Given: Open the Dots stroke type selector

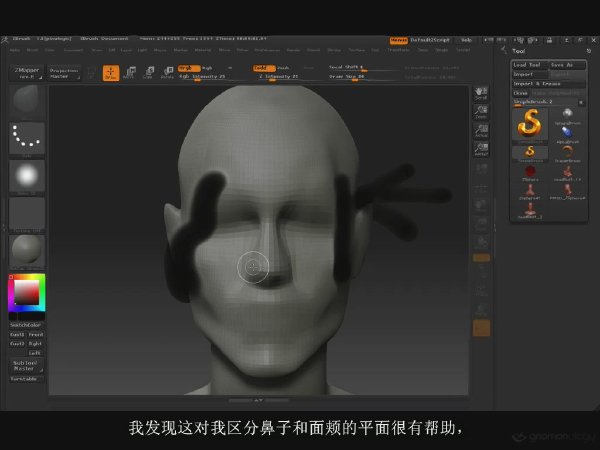Looking at the screenshot, I should pyautogui.click(x=27, y=139).
